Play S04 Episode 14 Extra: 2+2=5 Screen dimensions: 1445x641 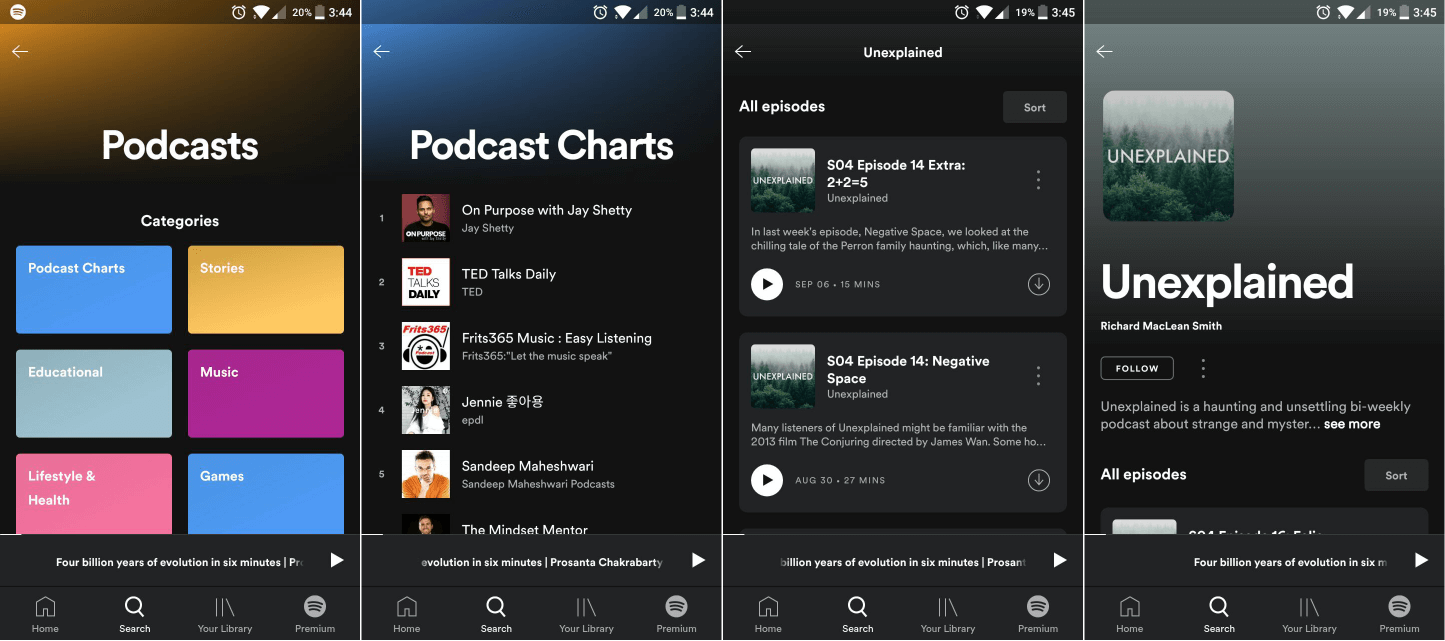[x=767, y=284]
